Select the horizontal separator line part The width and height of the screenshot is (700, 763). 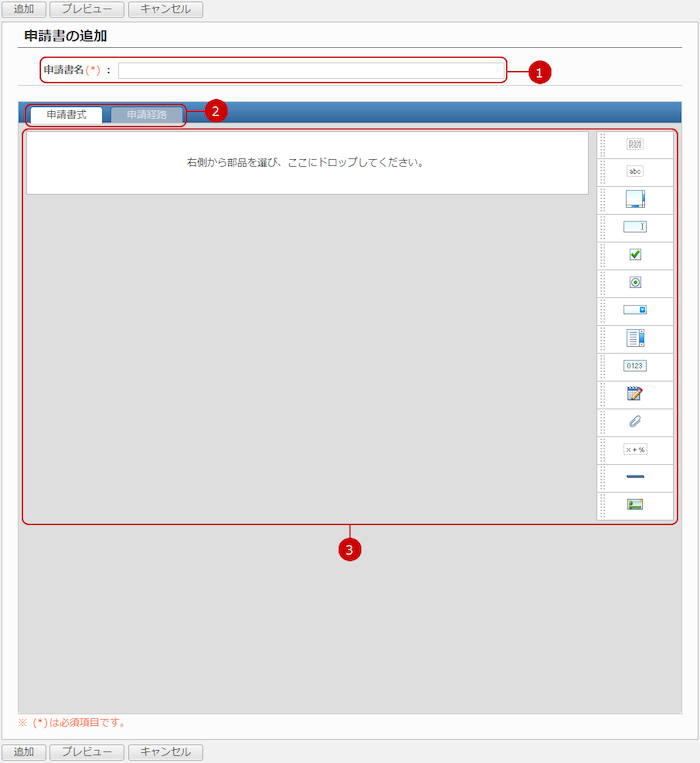[635, 477]
